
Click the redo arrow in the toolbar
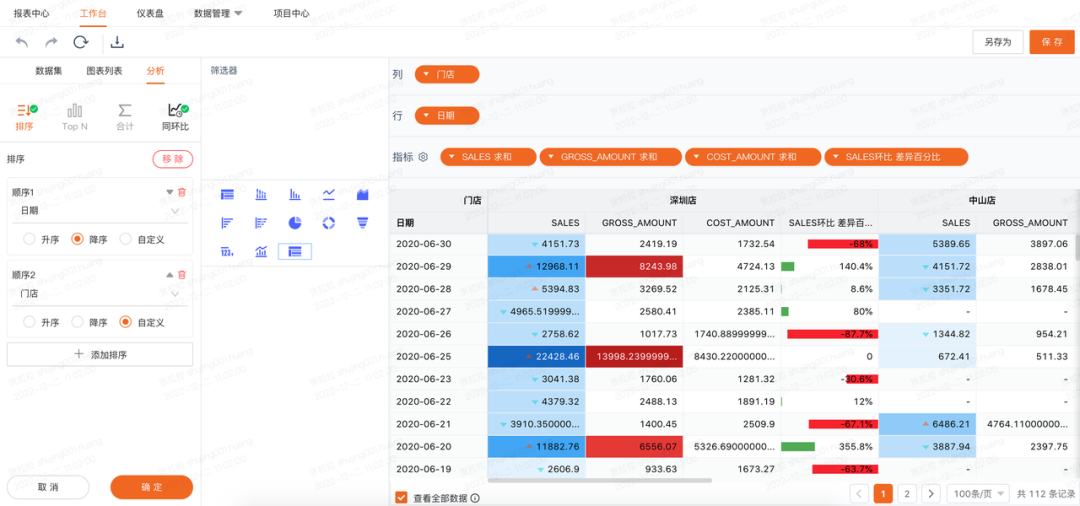pos(51,43)
